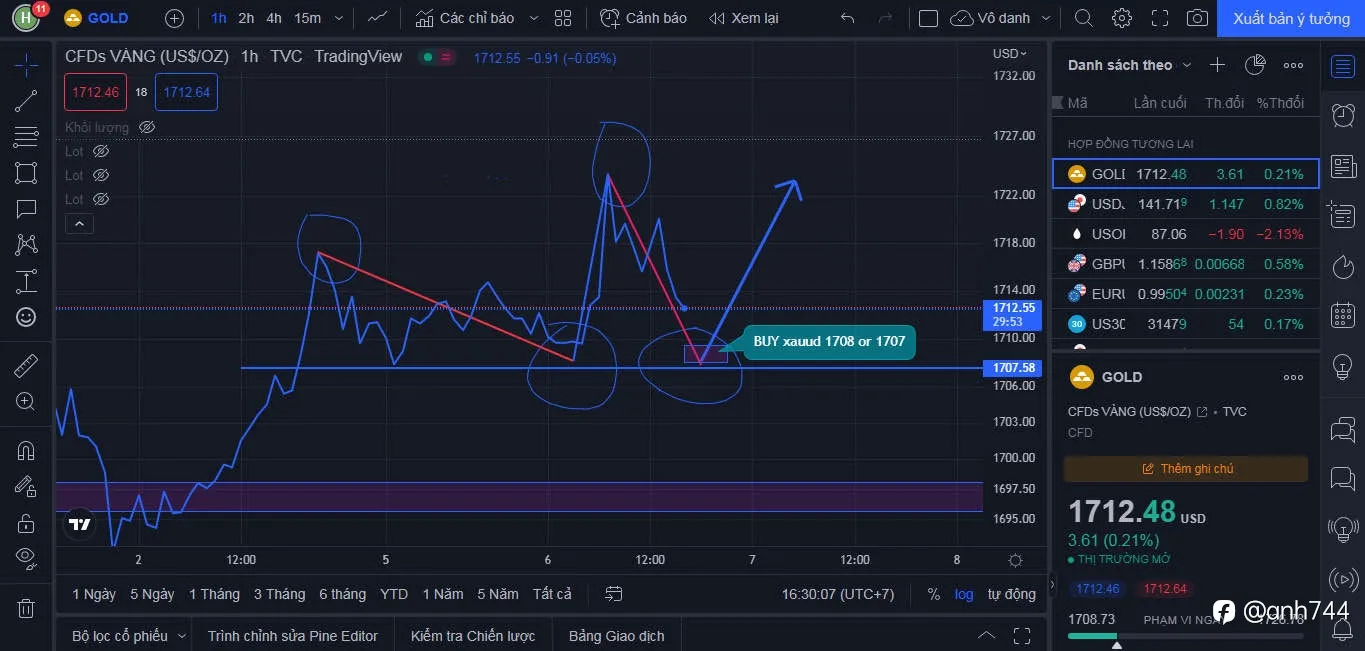Toggle the % percent scale
Viewport: 1365px width, 651px height.
[x=933, y=594]
